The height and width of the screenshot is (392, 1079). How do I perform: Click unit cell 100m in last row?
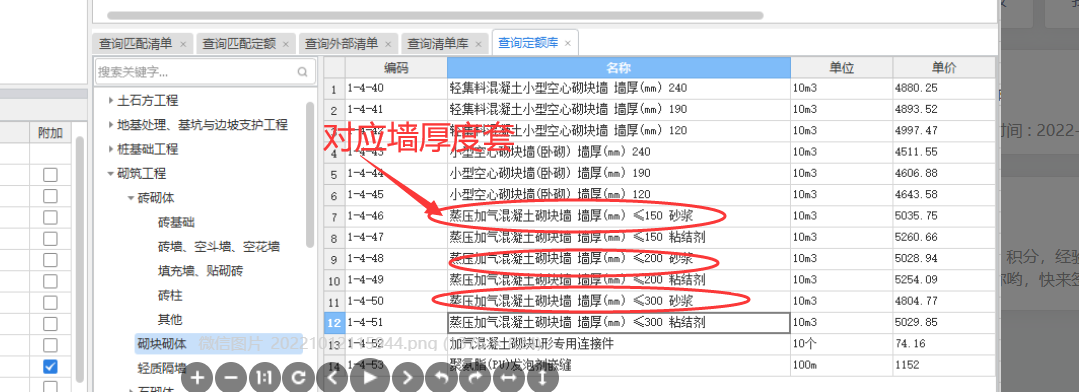pyautogui.click(x=842, y=365)
